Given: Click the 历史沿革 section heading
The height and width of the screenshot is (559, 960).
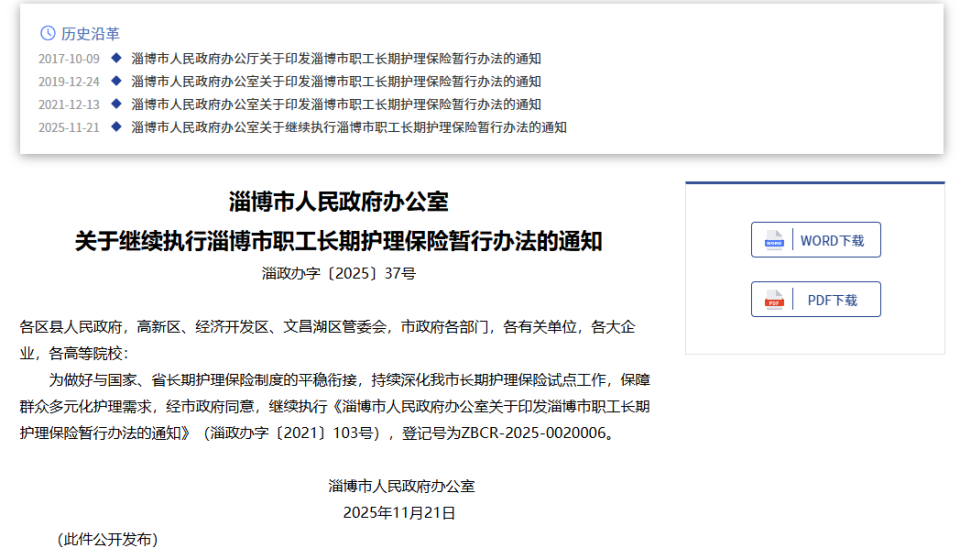Looking at the screenshot, I should point(90,34).
